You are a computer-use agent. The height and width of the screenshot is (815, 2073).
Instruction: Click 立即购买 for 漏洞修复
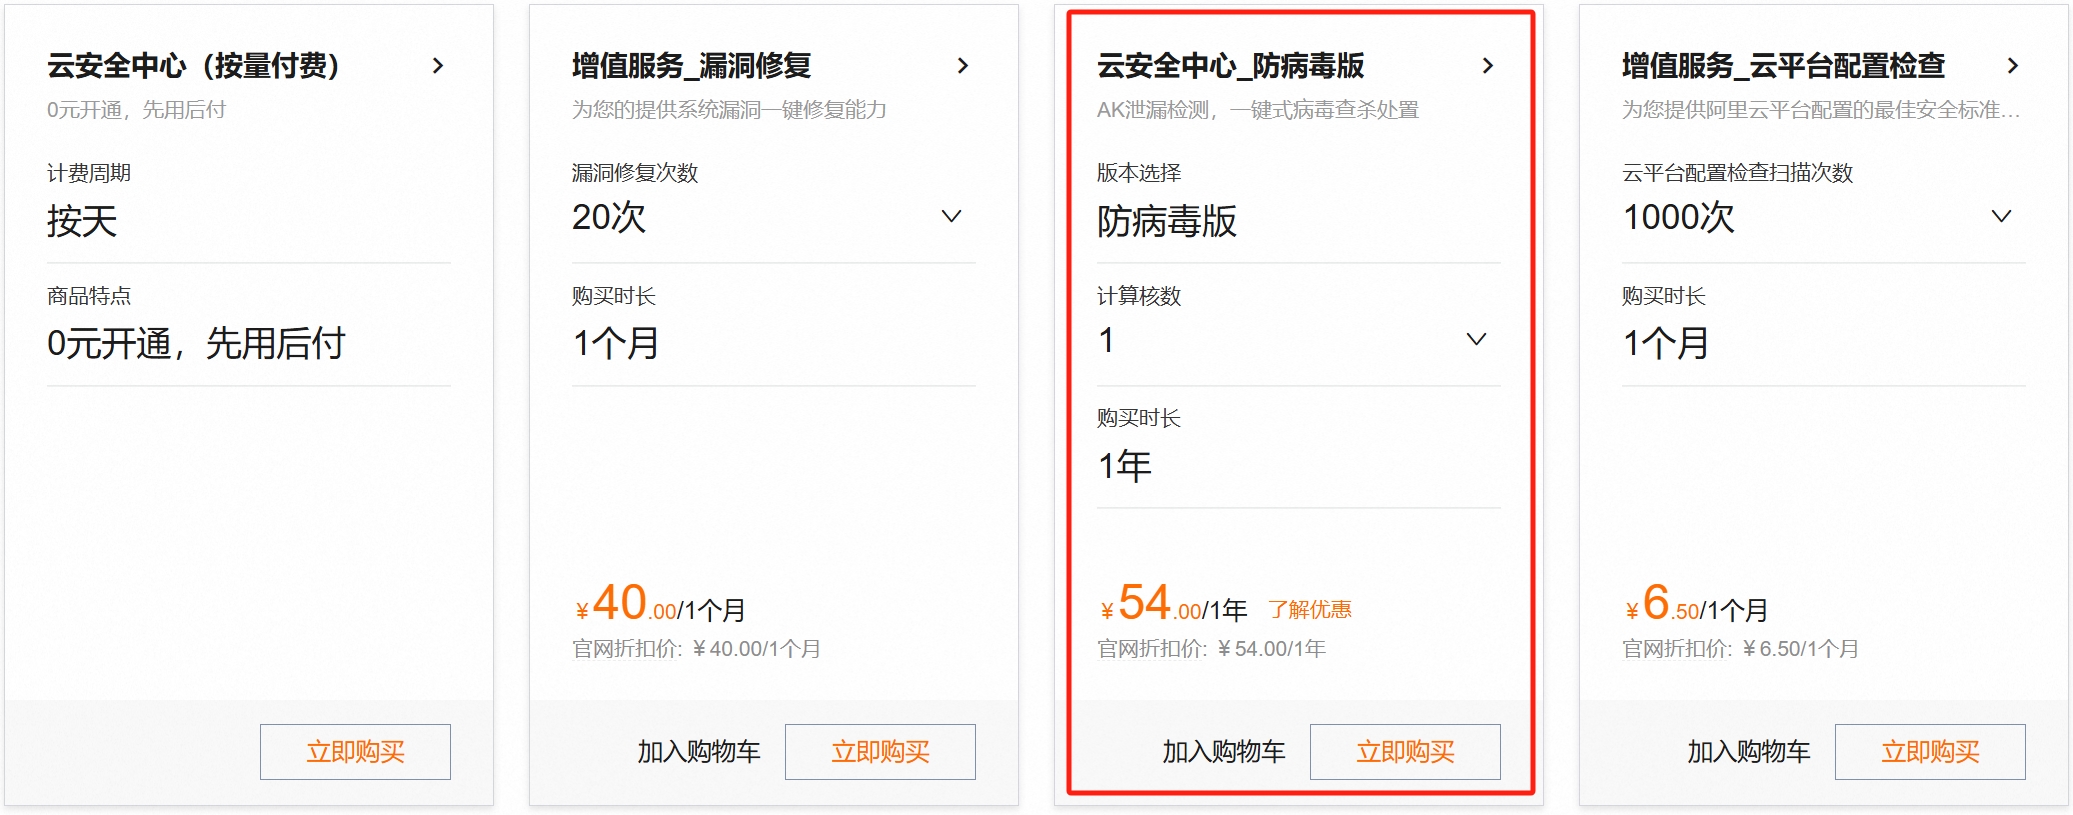coord(880,752)
